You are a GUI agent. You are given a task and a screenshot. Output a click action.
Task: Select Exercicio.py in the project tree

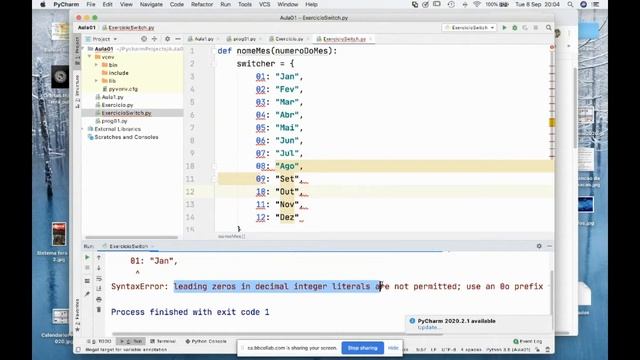[117, 105]
